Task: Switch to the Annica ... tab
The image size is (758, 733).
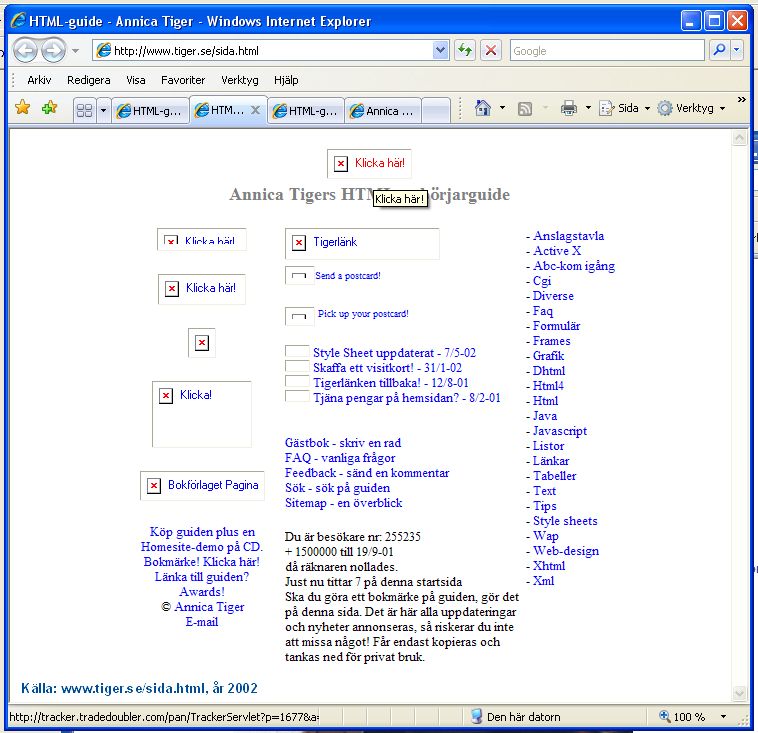Action: click(383, 111)
